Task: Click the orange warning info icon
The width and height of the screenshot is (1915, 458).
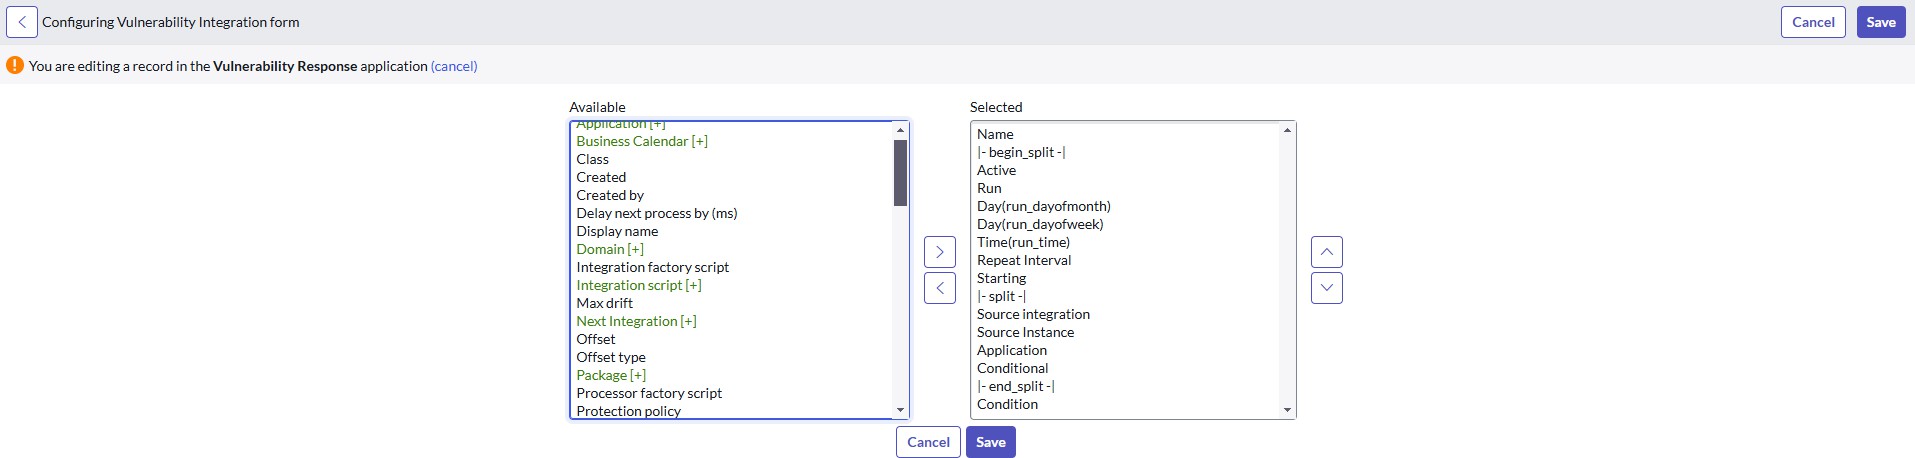Action: pos(15,65)
